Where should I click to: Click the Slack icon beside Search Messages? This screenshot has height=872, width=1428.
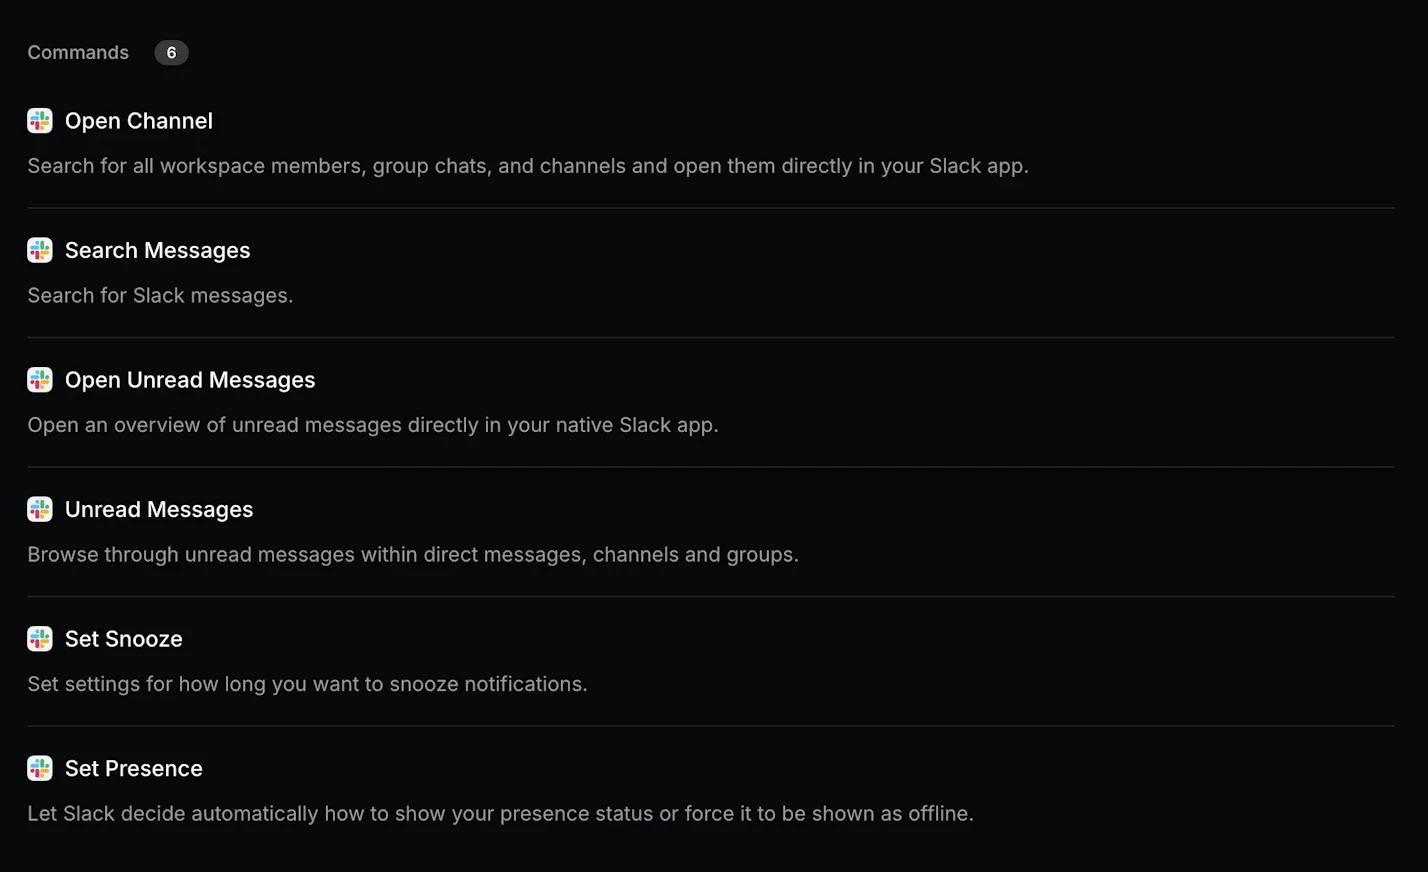tap(40, 250)
